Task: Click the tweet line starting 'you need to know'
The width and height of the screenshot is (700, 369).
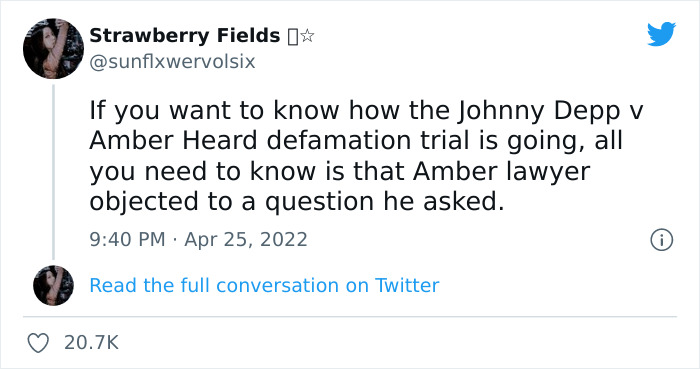Action: 340,172
